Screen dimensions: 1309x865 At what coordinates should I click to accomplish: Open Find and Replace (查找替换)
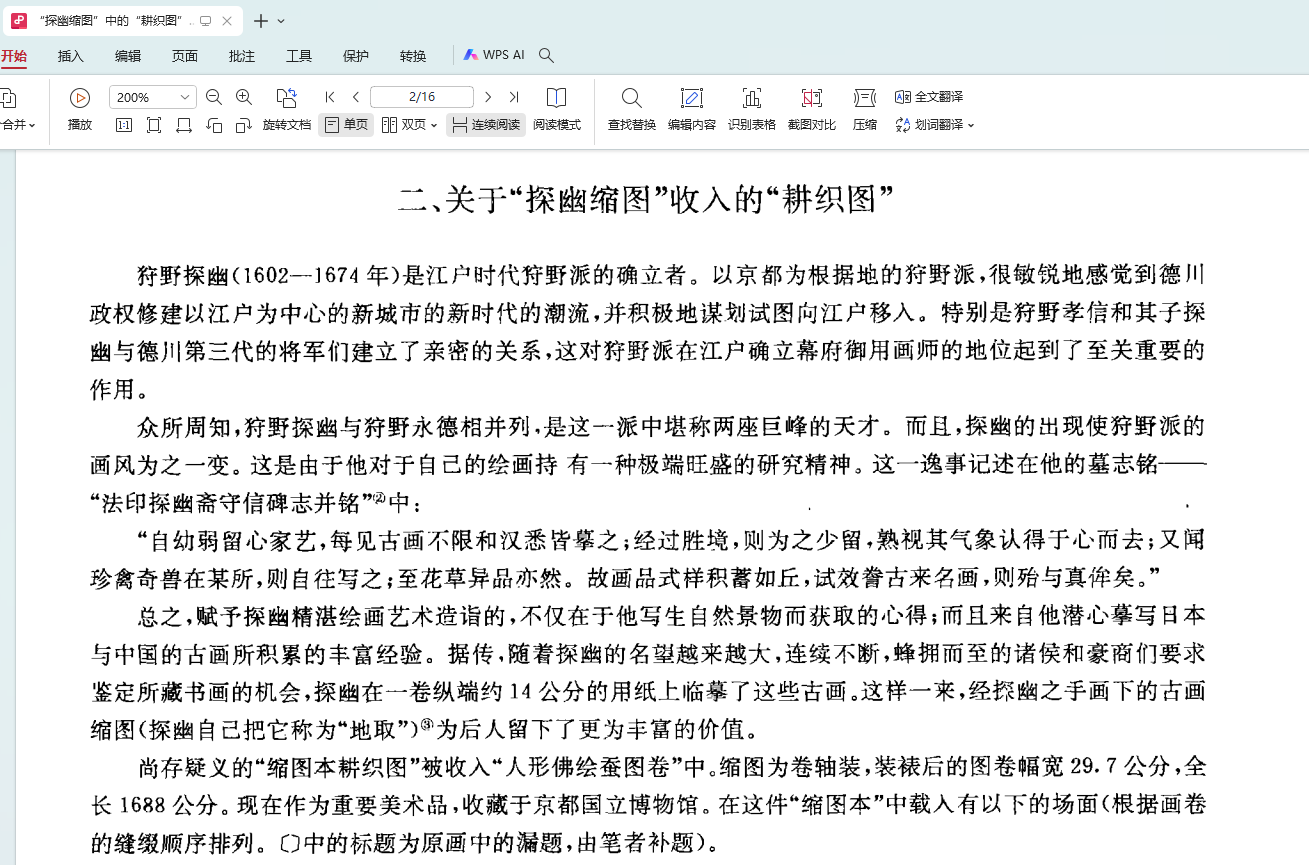pyautogui.click(x=631, y=98)
